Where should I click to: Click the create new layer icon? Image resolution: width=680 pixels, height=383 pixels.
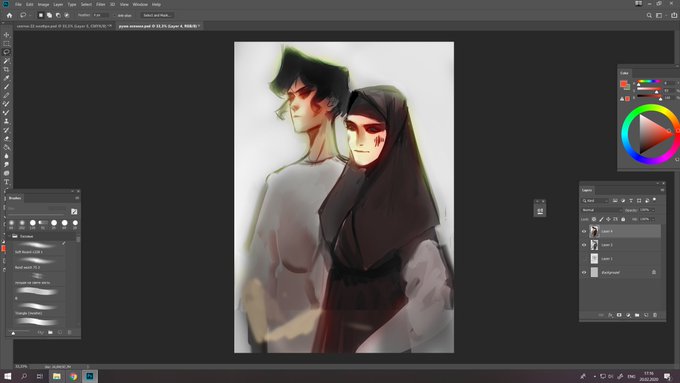tap(646, 315)
